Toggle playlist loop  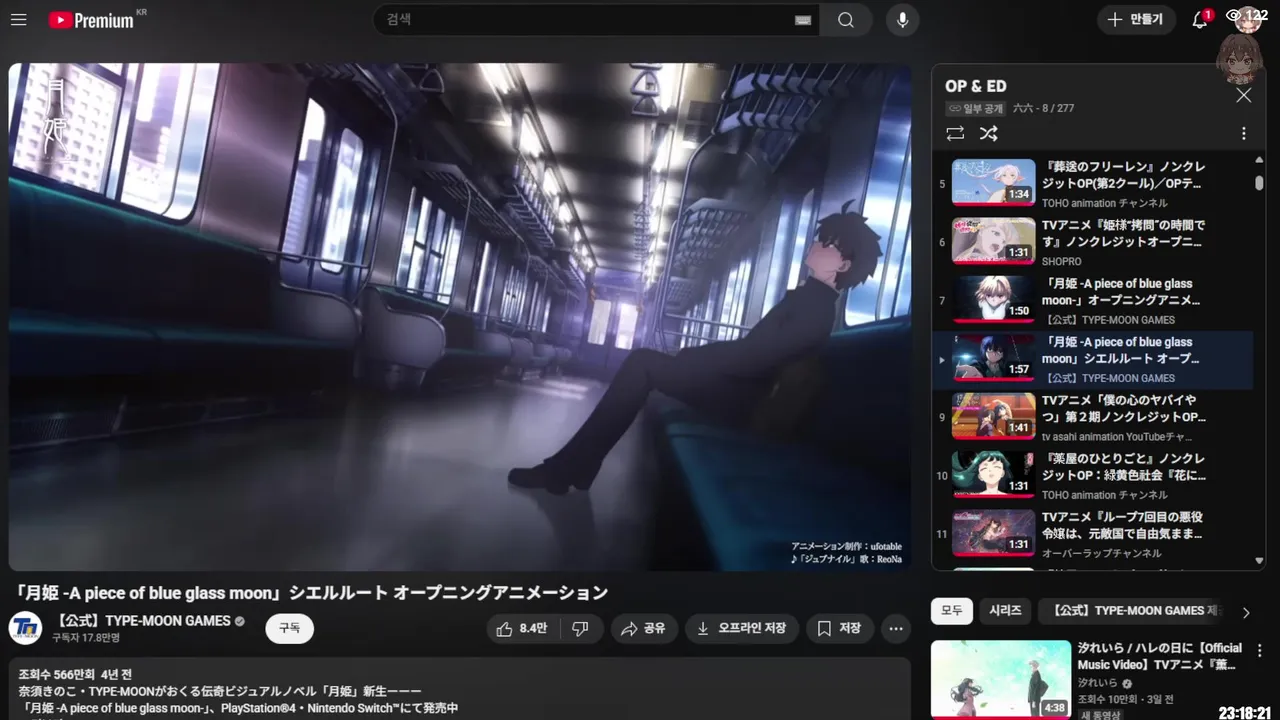click(955, 133)
